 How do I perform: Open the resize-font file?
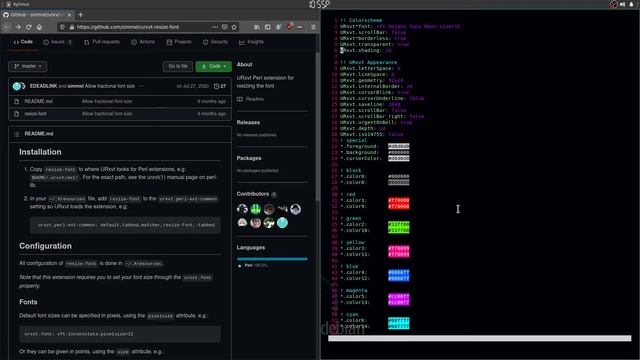tap(35, 113)
